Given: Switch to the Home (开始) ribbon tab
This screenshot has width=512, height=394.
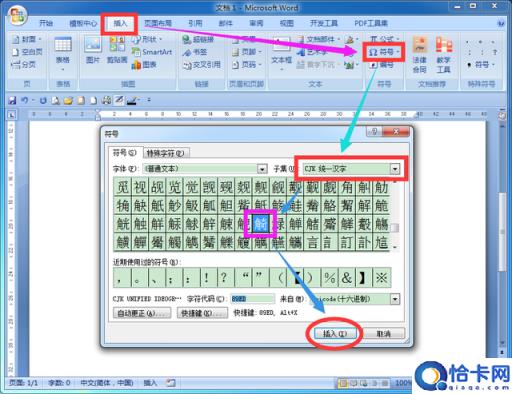Looking at the screenshot, I should 46,23.
